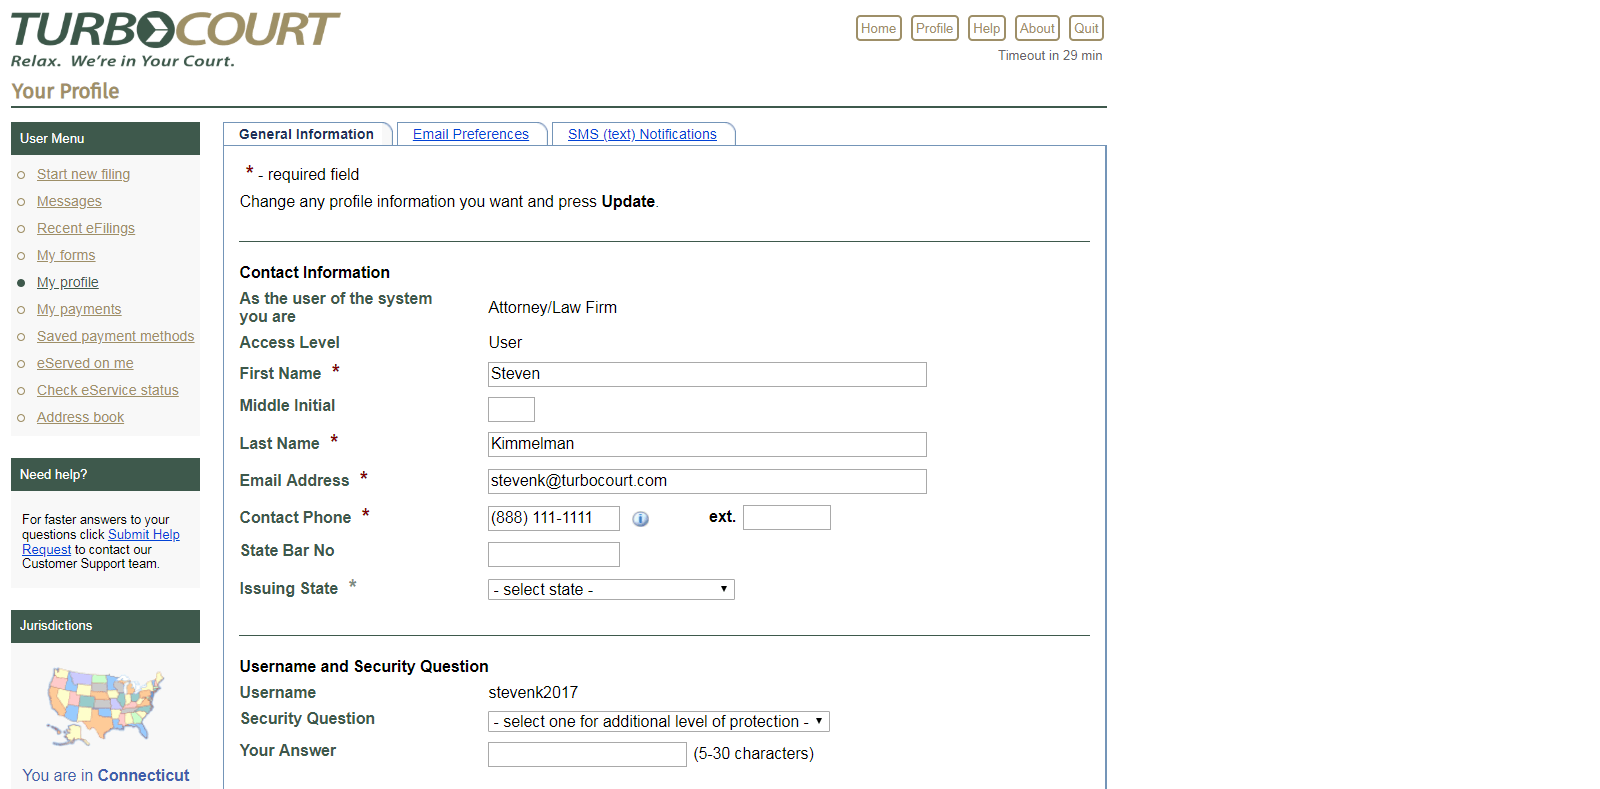Open Start new filing link
Image resolution: width=1600 pixels, height=789 pixels.
click(83, 174)
